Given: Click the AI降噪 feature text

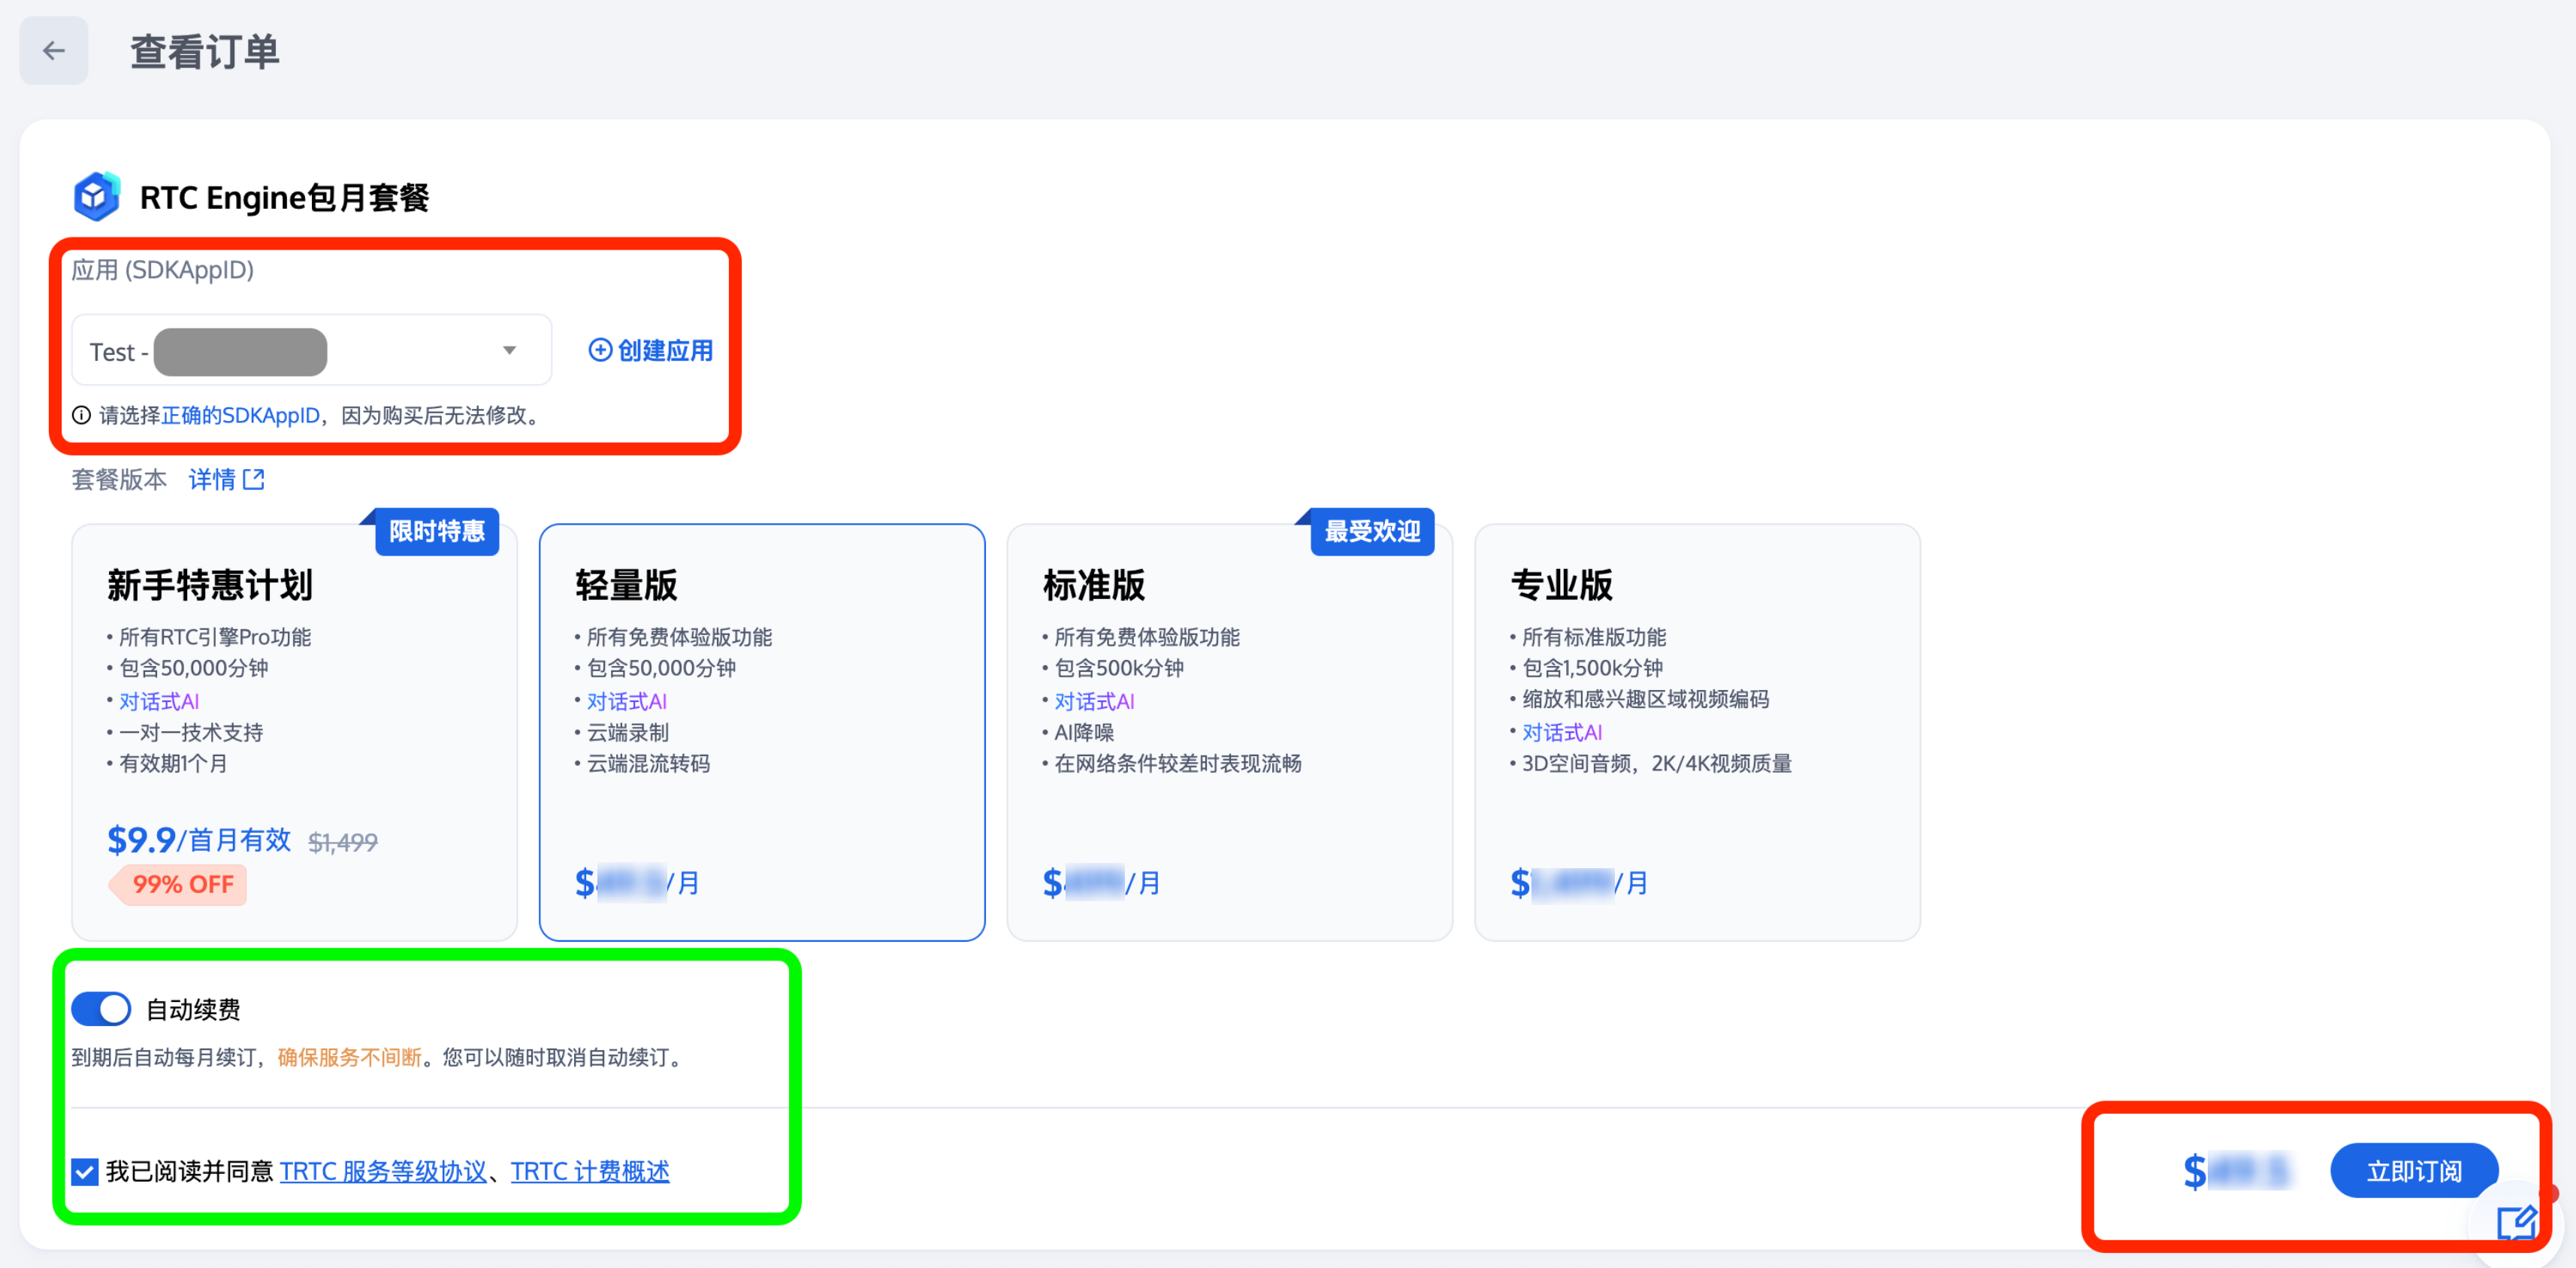Looking at the screenshot, I should coord(1084,732).
